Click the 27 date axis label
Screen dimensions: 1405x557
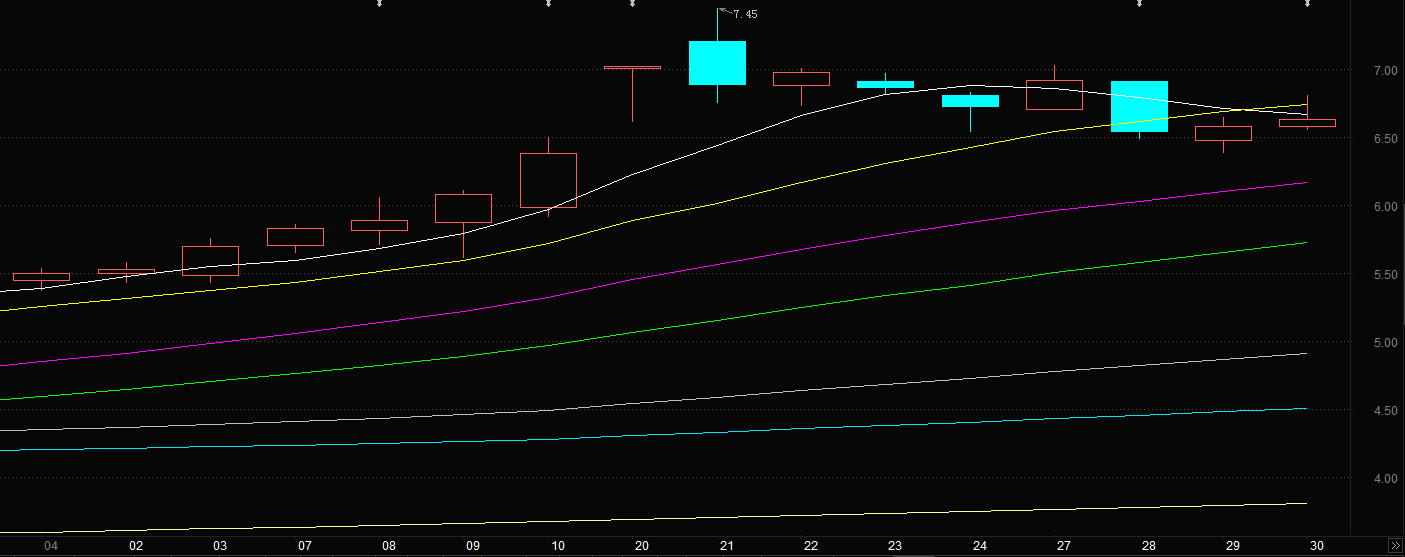(1064, 546)
